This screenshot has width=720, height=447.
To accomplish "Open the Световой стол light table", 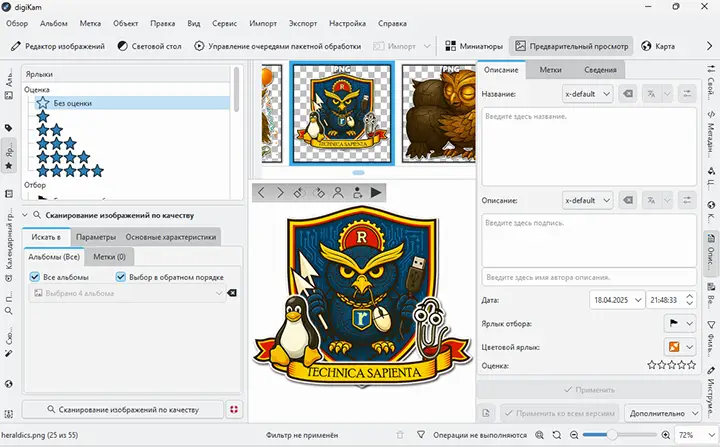I will coord(149,46).
